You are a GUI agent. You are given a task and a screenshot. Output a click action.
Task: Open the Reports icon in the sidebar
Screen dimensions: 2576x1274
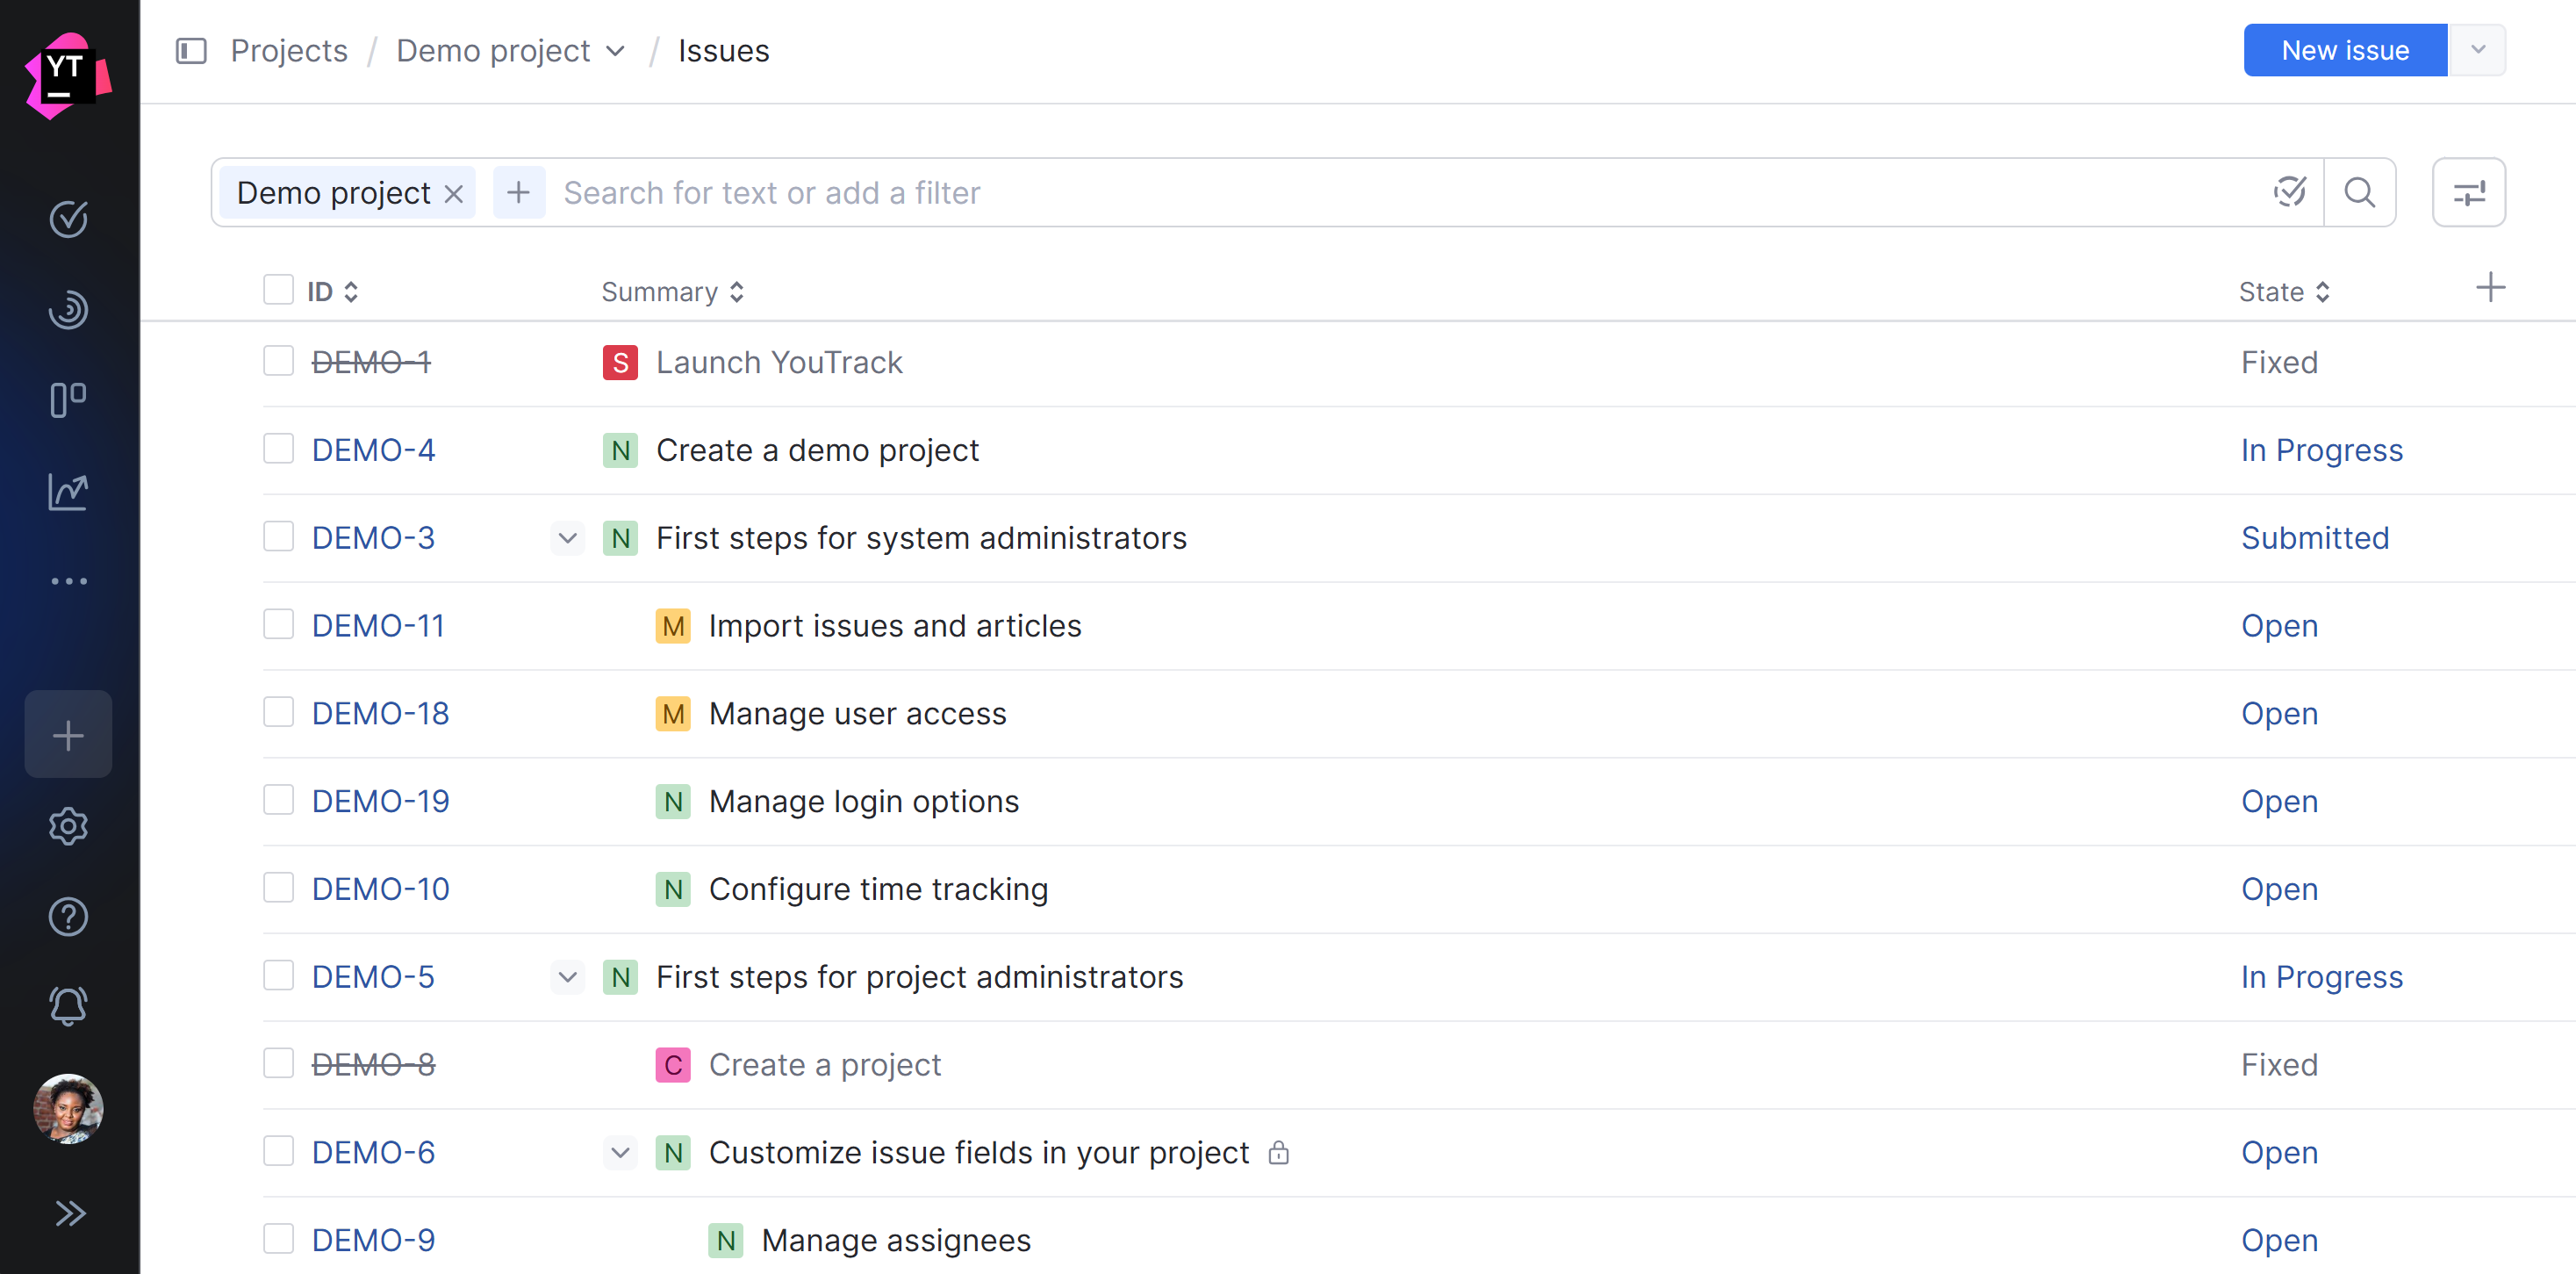tap(68, 492)
